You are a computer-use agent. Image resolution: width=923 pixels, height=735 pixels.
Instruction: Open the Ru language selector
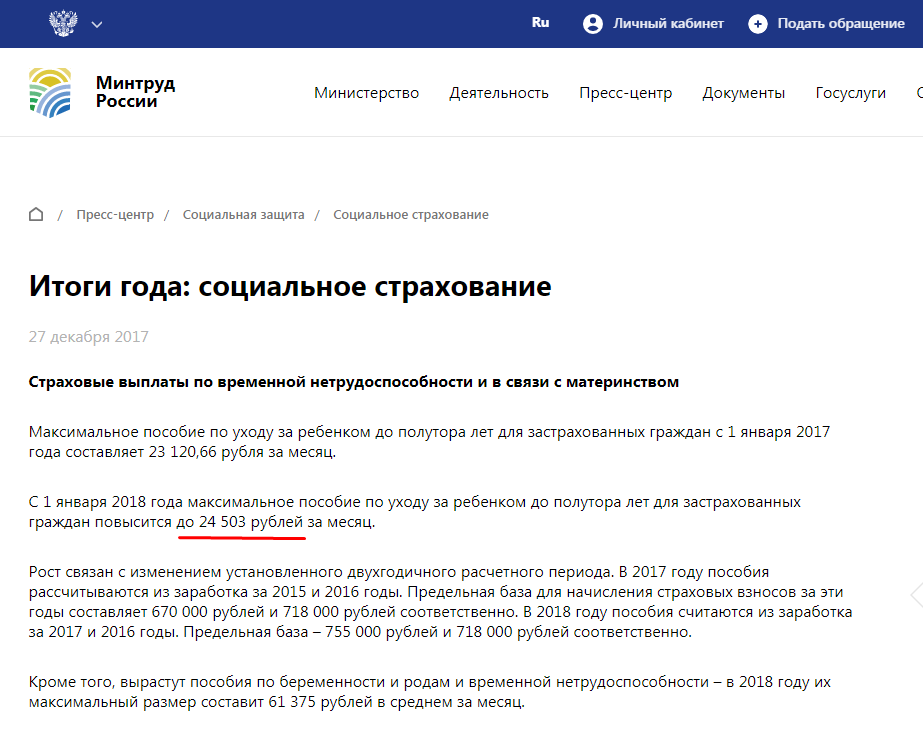pyautogui.click(x=540, y=22)
